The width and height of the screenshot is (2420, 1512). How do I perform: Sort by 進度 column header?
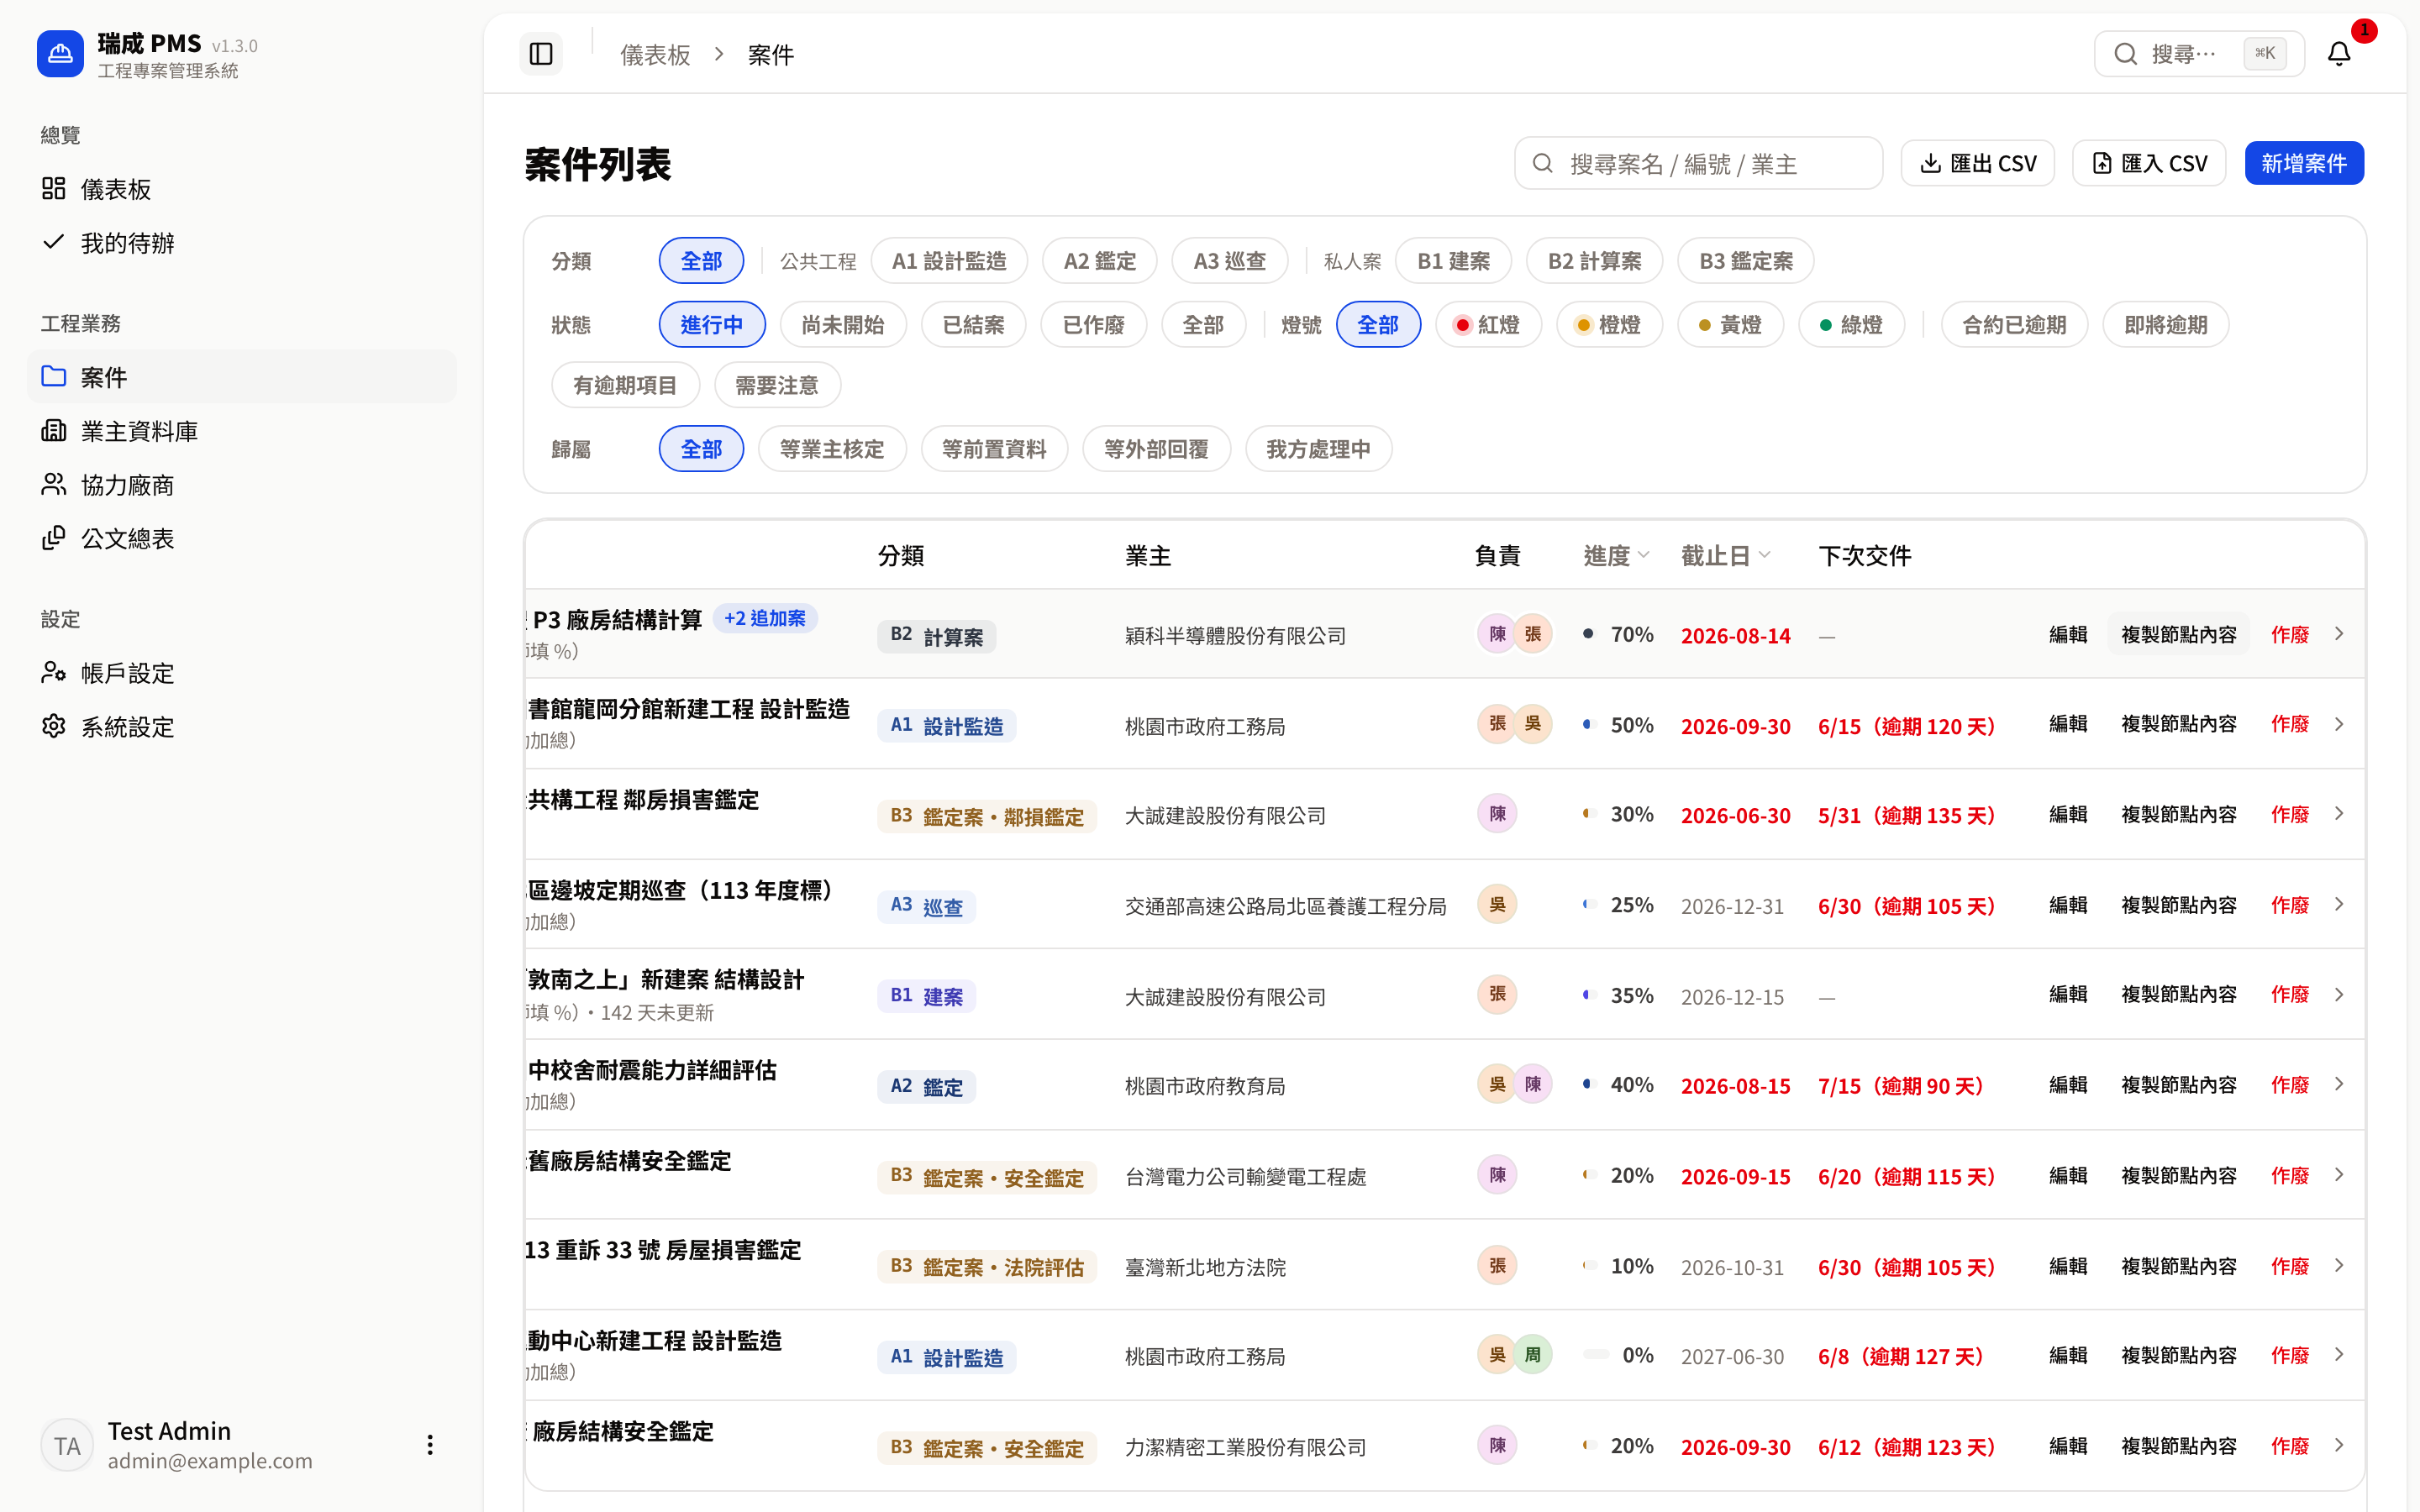(x=1616, y=556)
